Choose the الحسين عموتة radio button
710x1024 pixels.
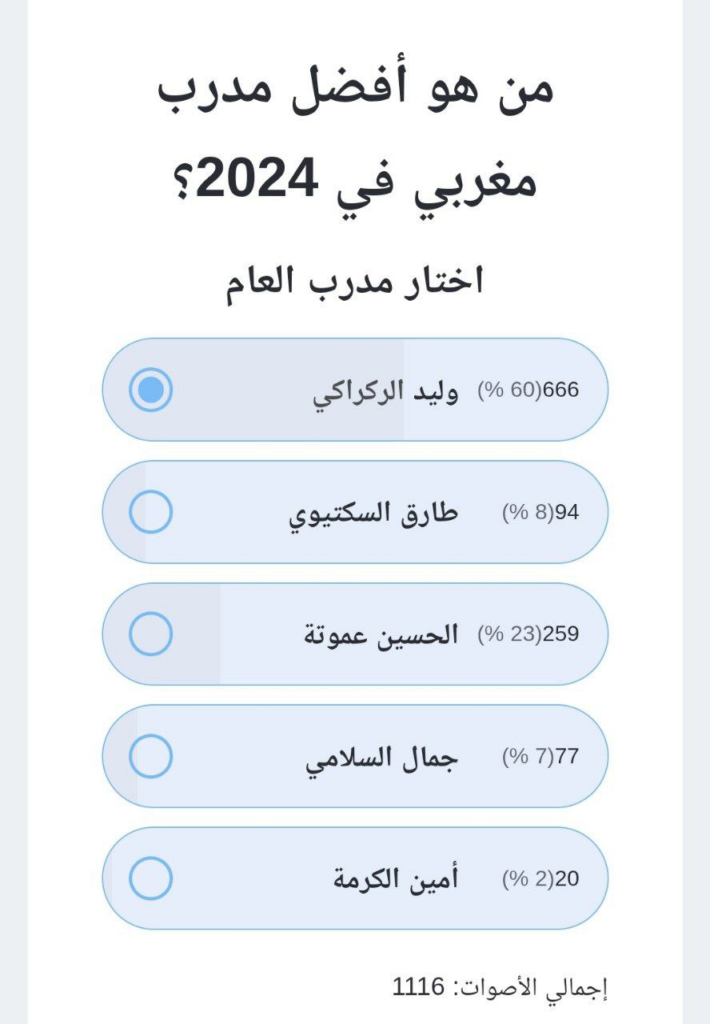151,634
